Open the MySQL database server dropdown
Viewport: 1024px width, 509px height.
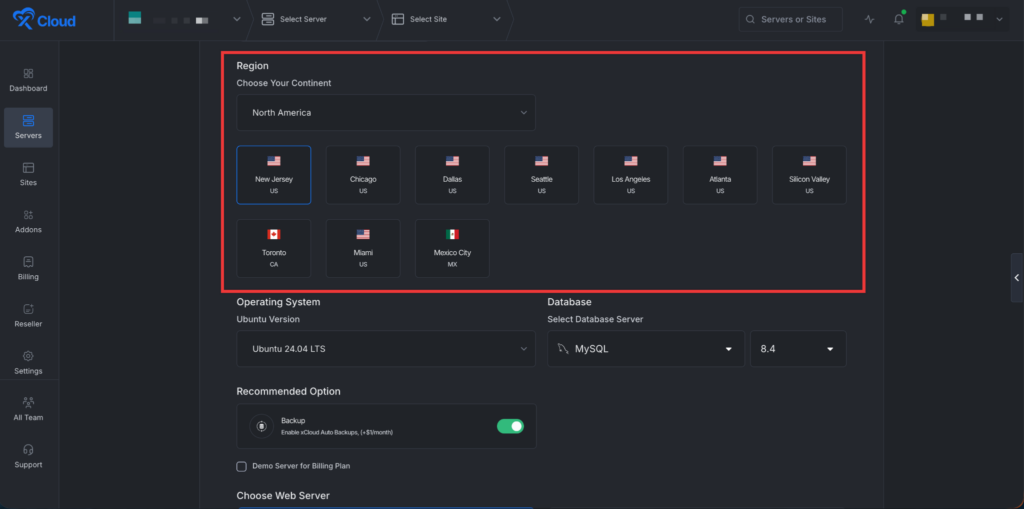point(645,349)
